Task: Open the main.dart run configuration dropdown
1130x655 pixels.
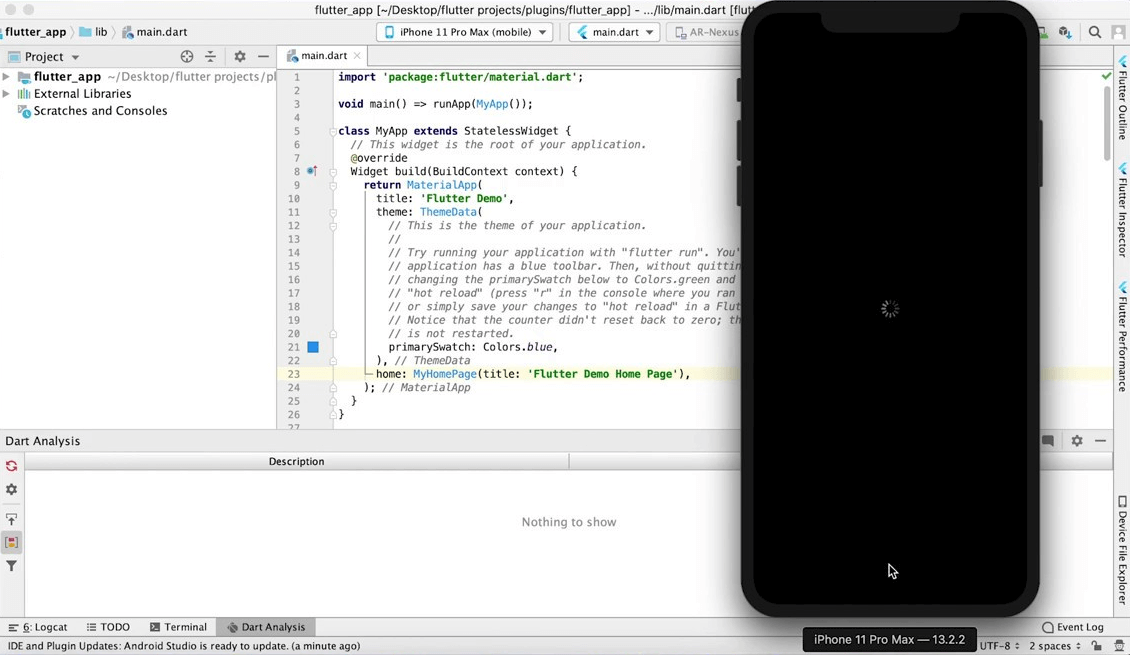Action: [613, 31]
